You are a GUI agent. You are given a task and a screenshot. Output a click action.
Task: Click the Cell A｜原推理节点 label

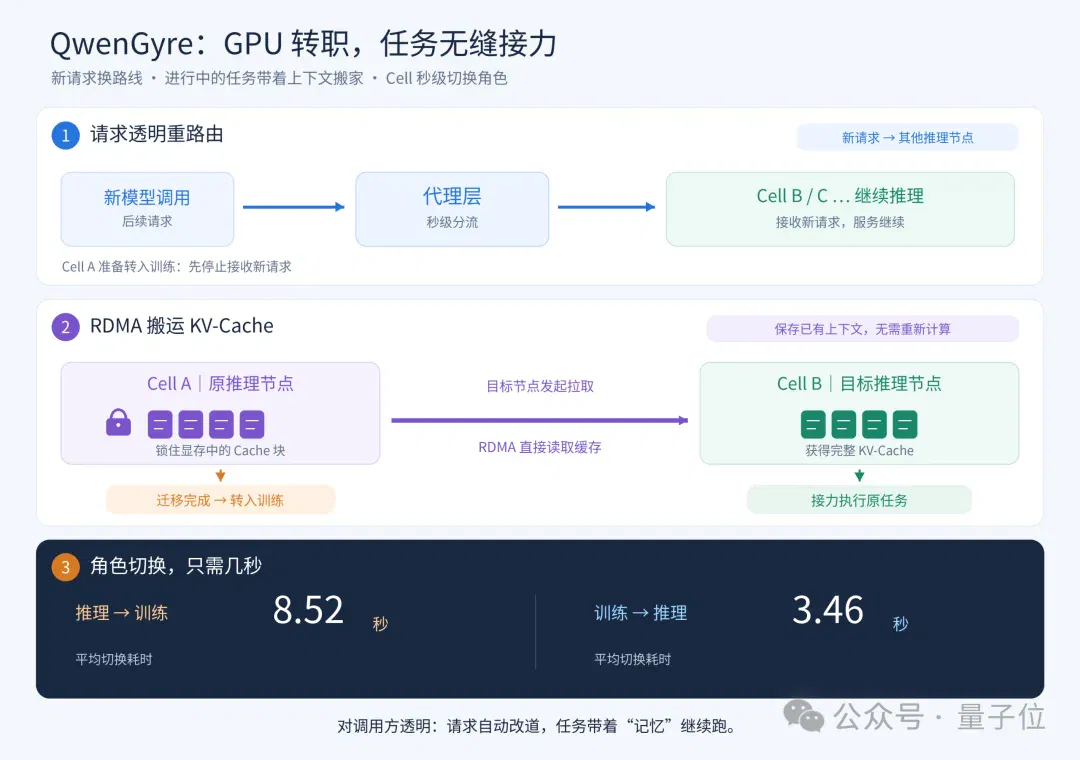tap(220, 384)
